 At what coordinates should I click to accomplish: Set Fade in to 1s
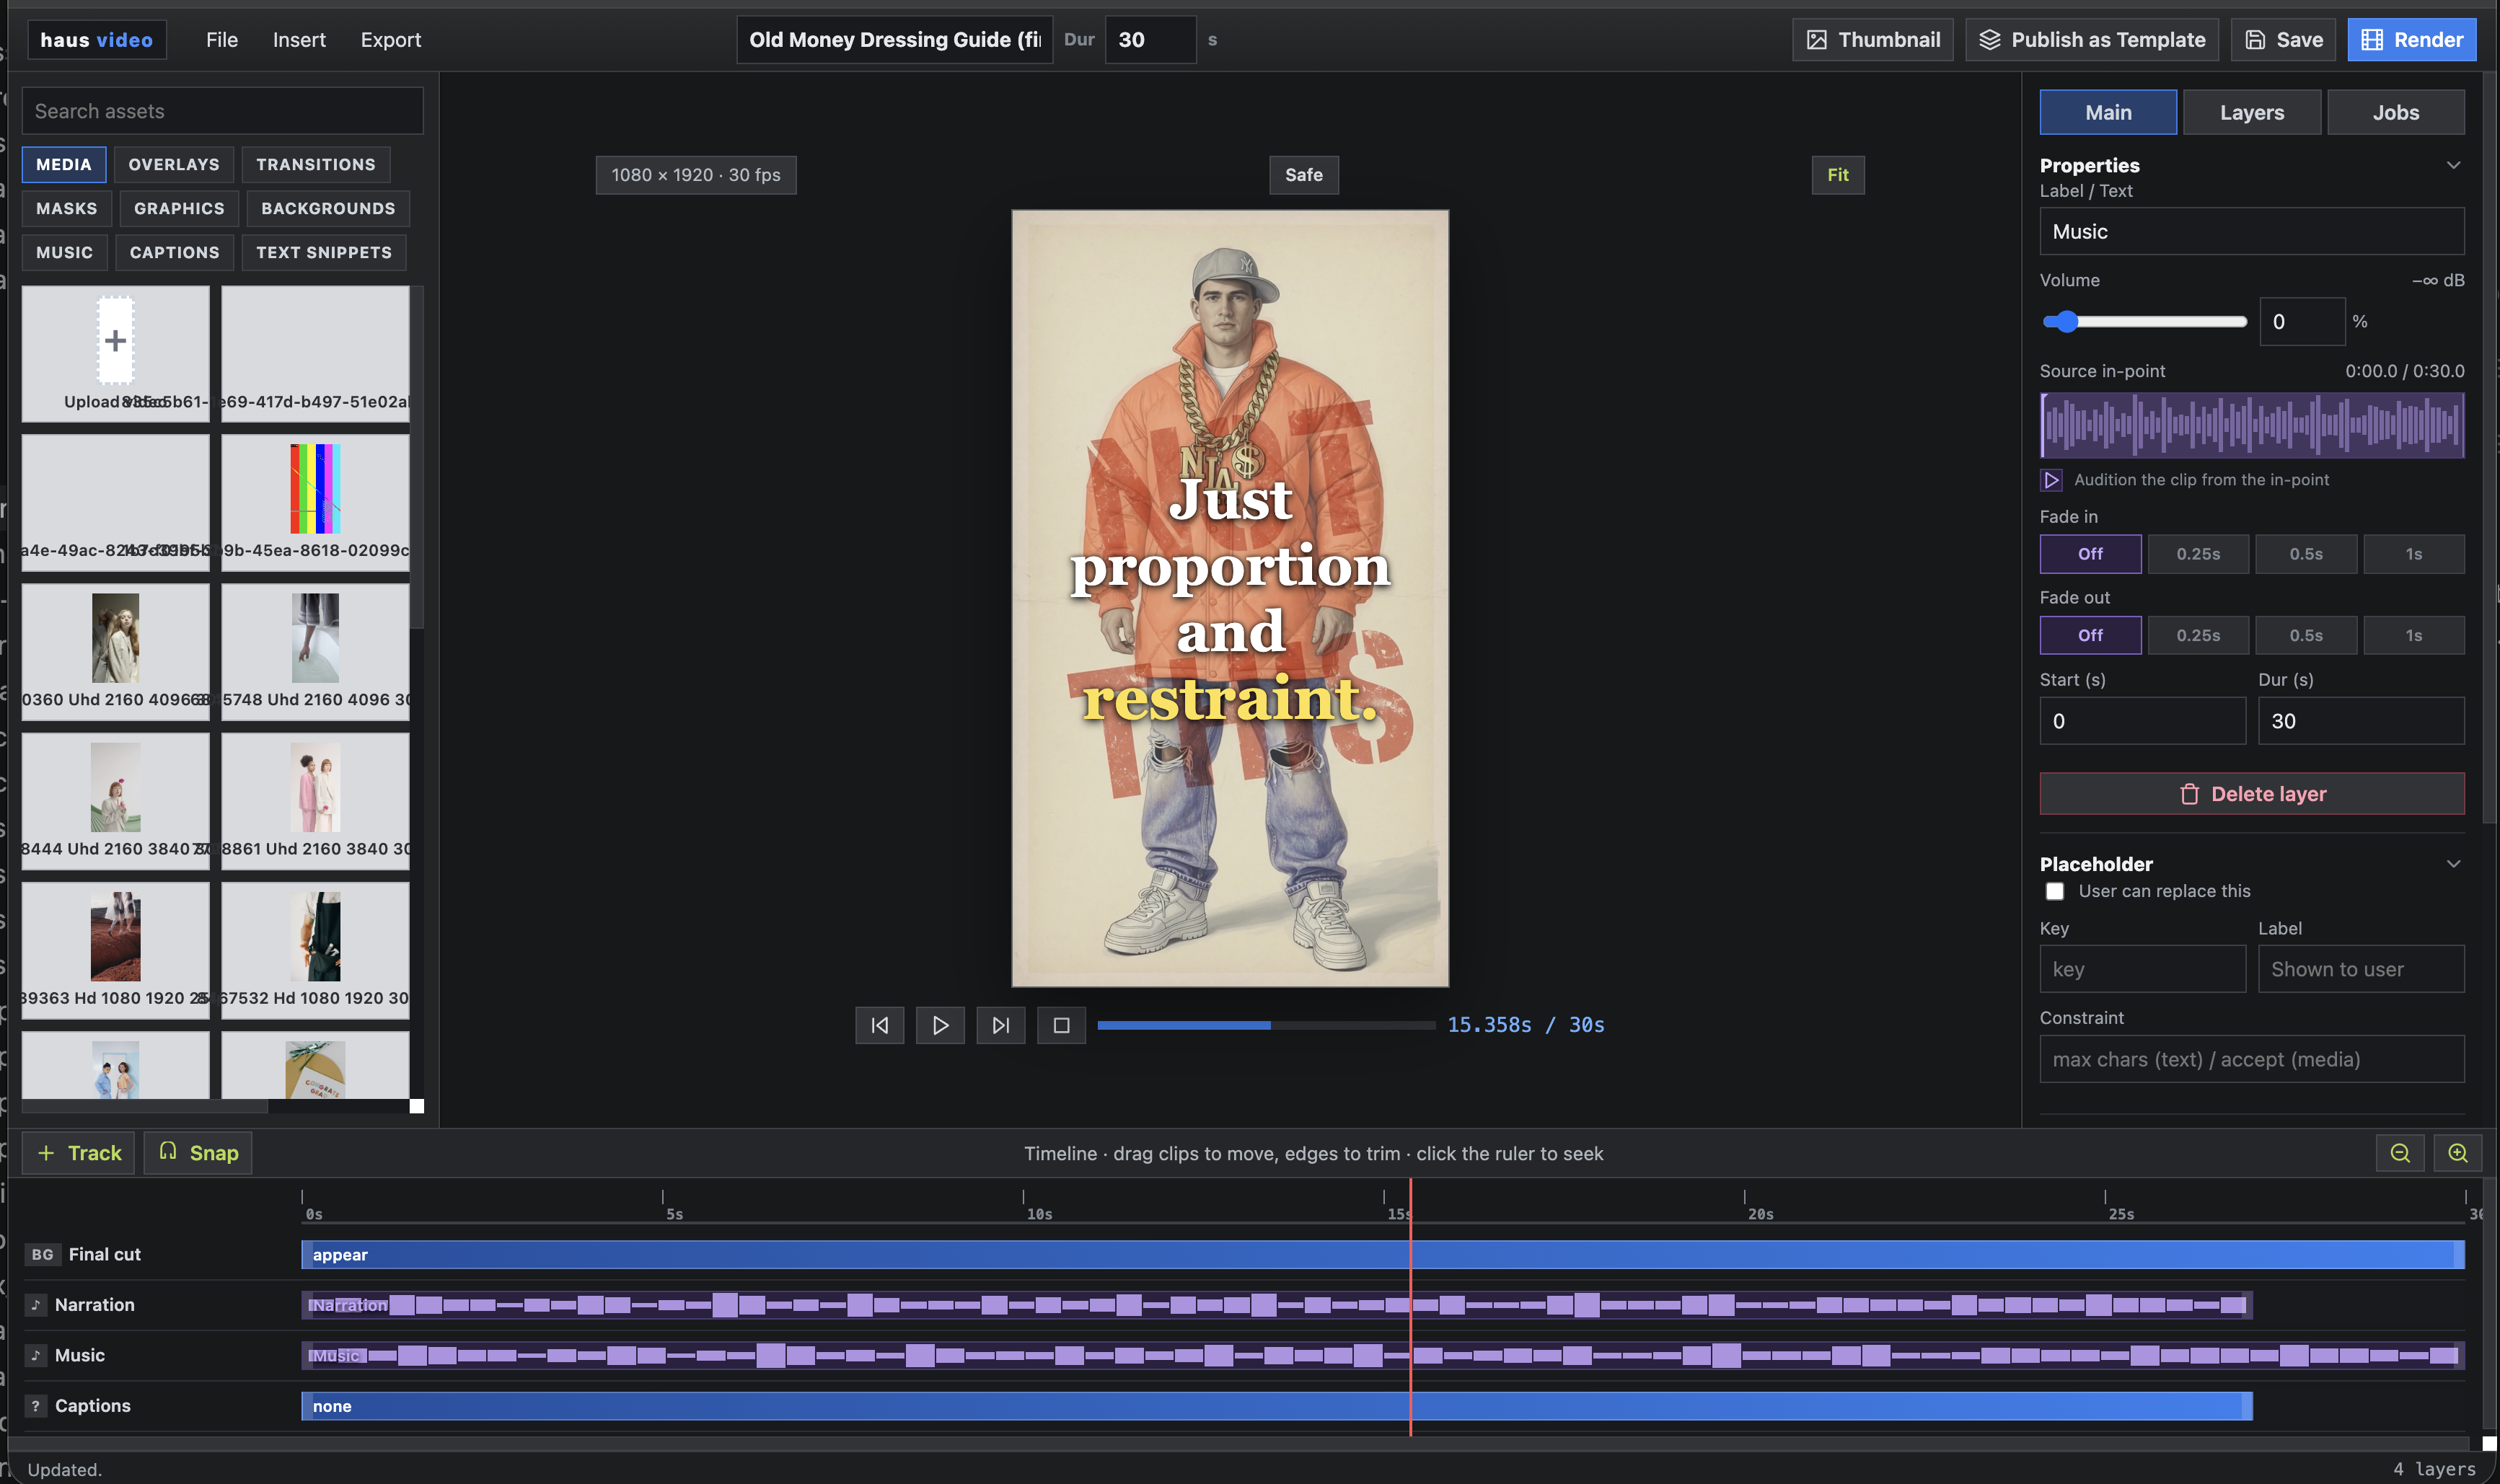coord(2414,554)
